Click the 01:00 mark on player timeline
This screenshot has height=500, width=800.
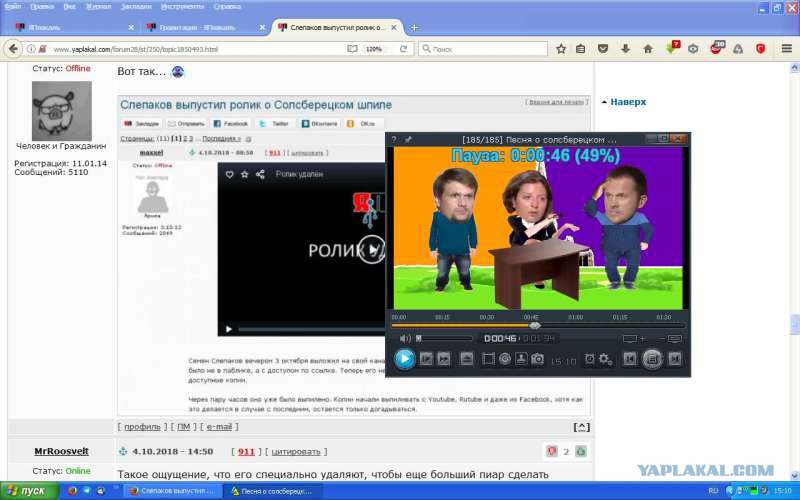point(576,317)
